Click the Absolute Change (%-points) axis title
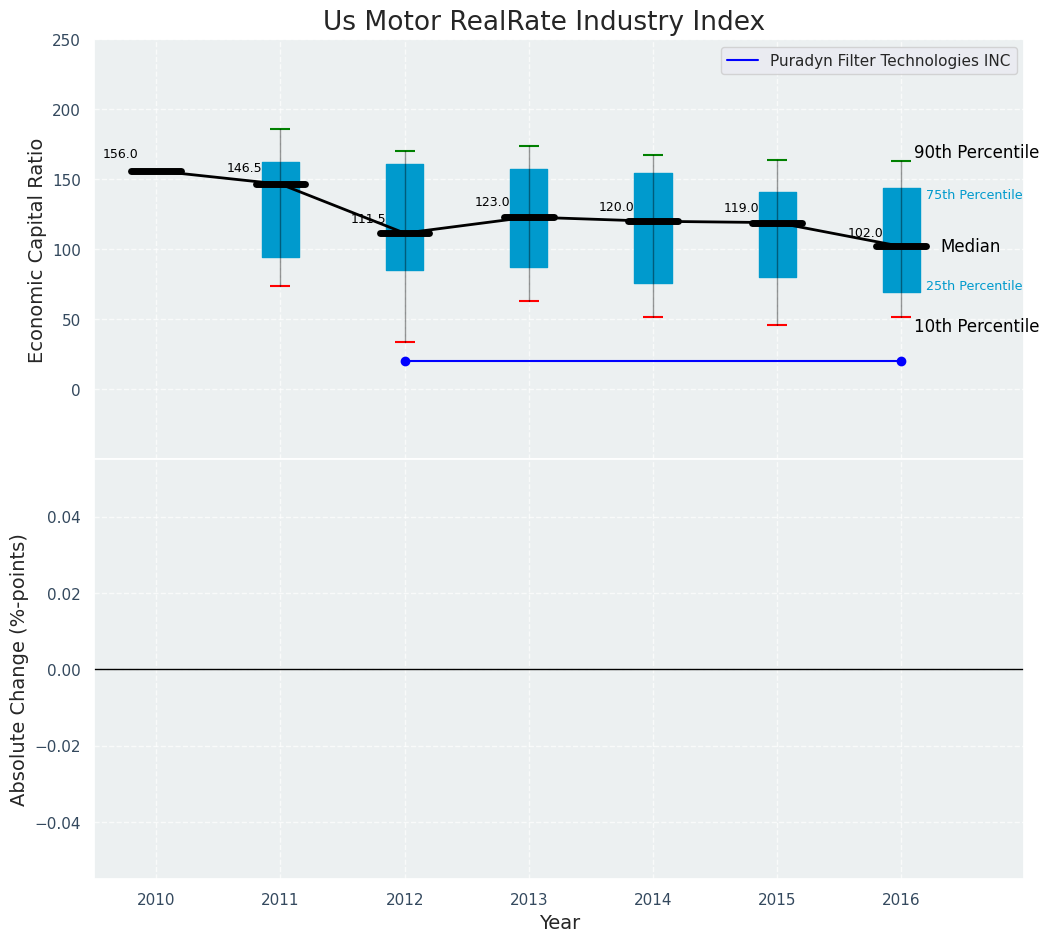This screenshot has width=1049, height=942. pos(19,669)
